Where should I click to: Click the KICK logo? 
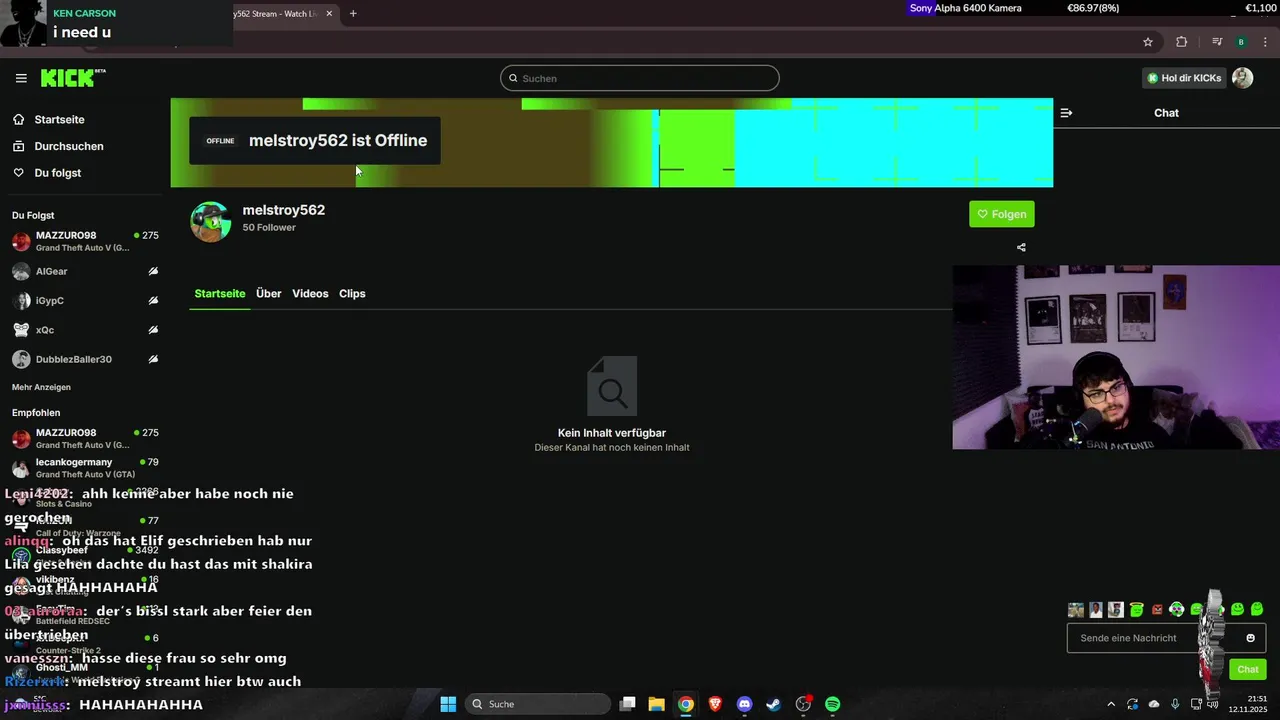pos(73,78)
